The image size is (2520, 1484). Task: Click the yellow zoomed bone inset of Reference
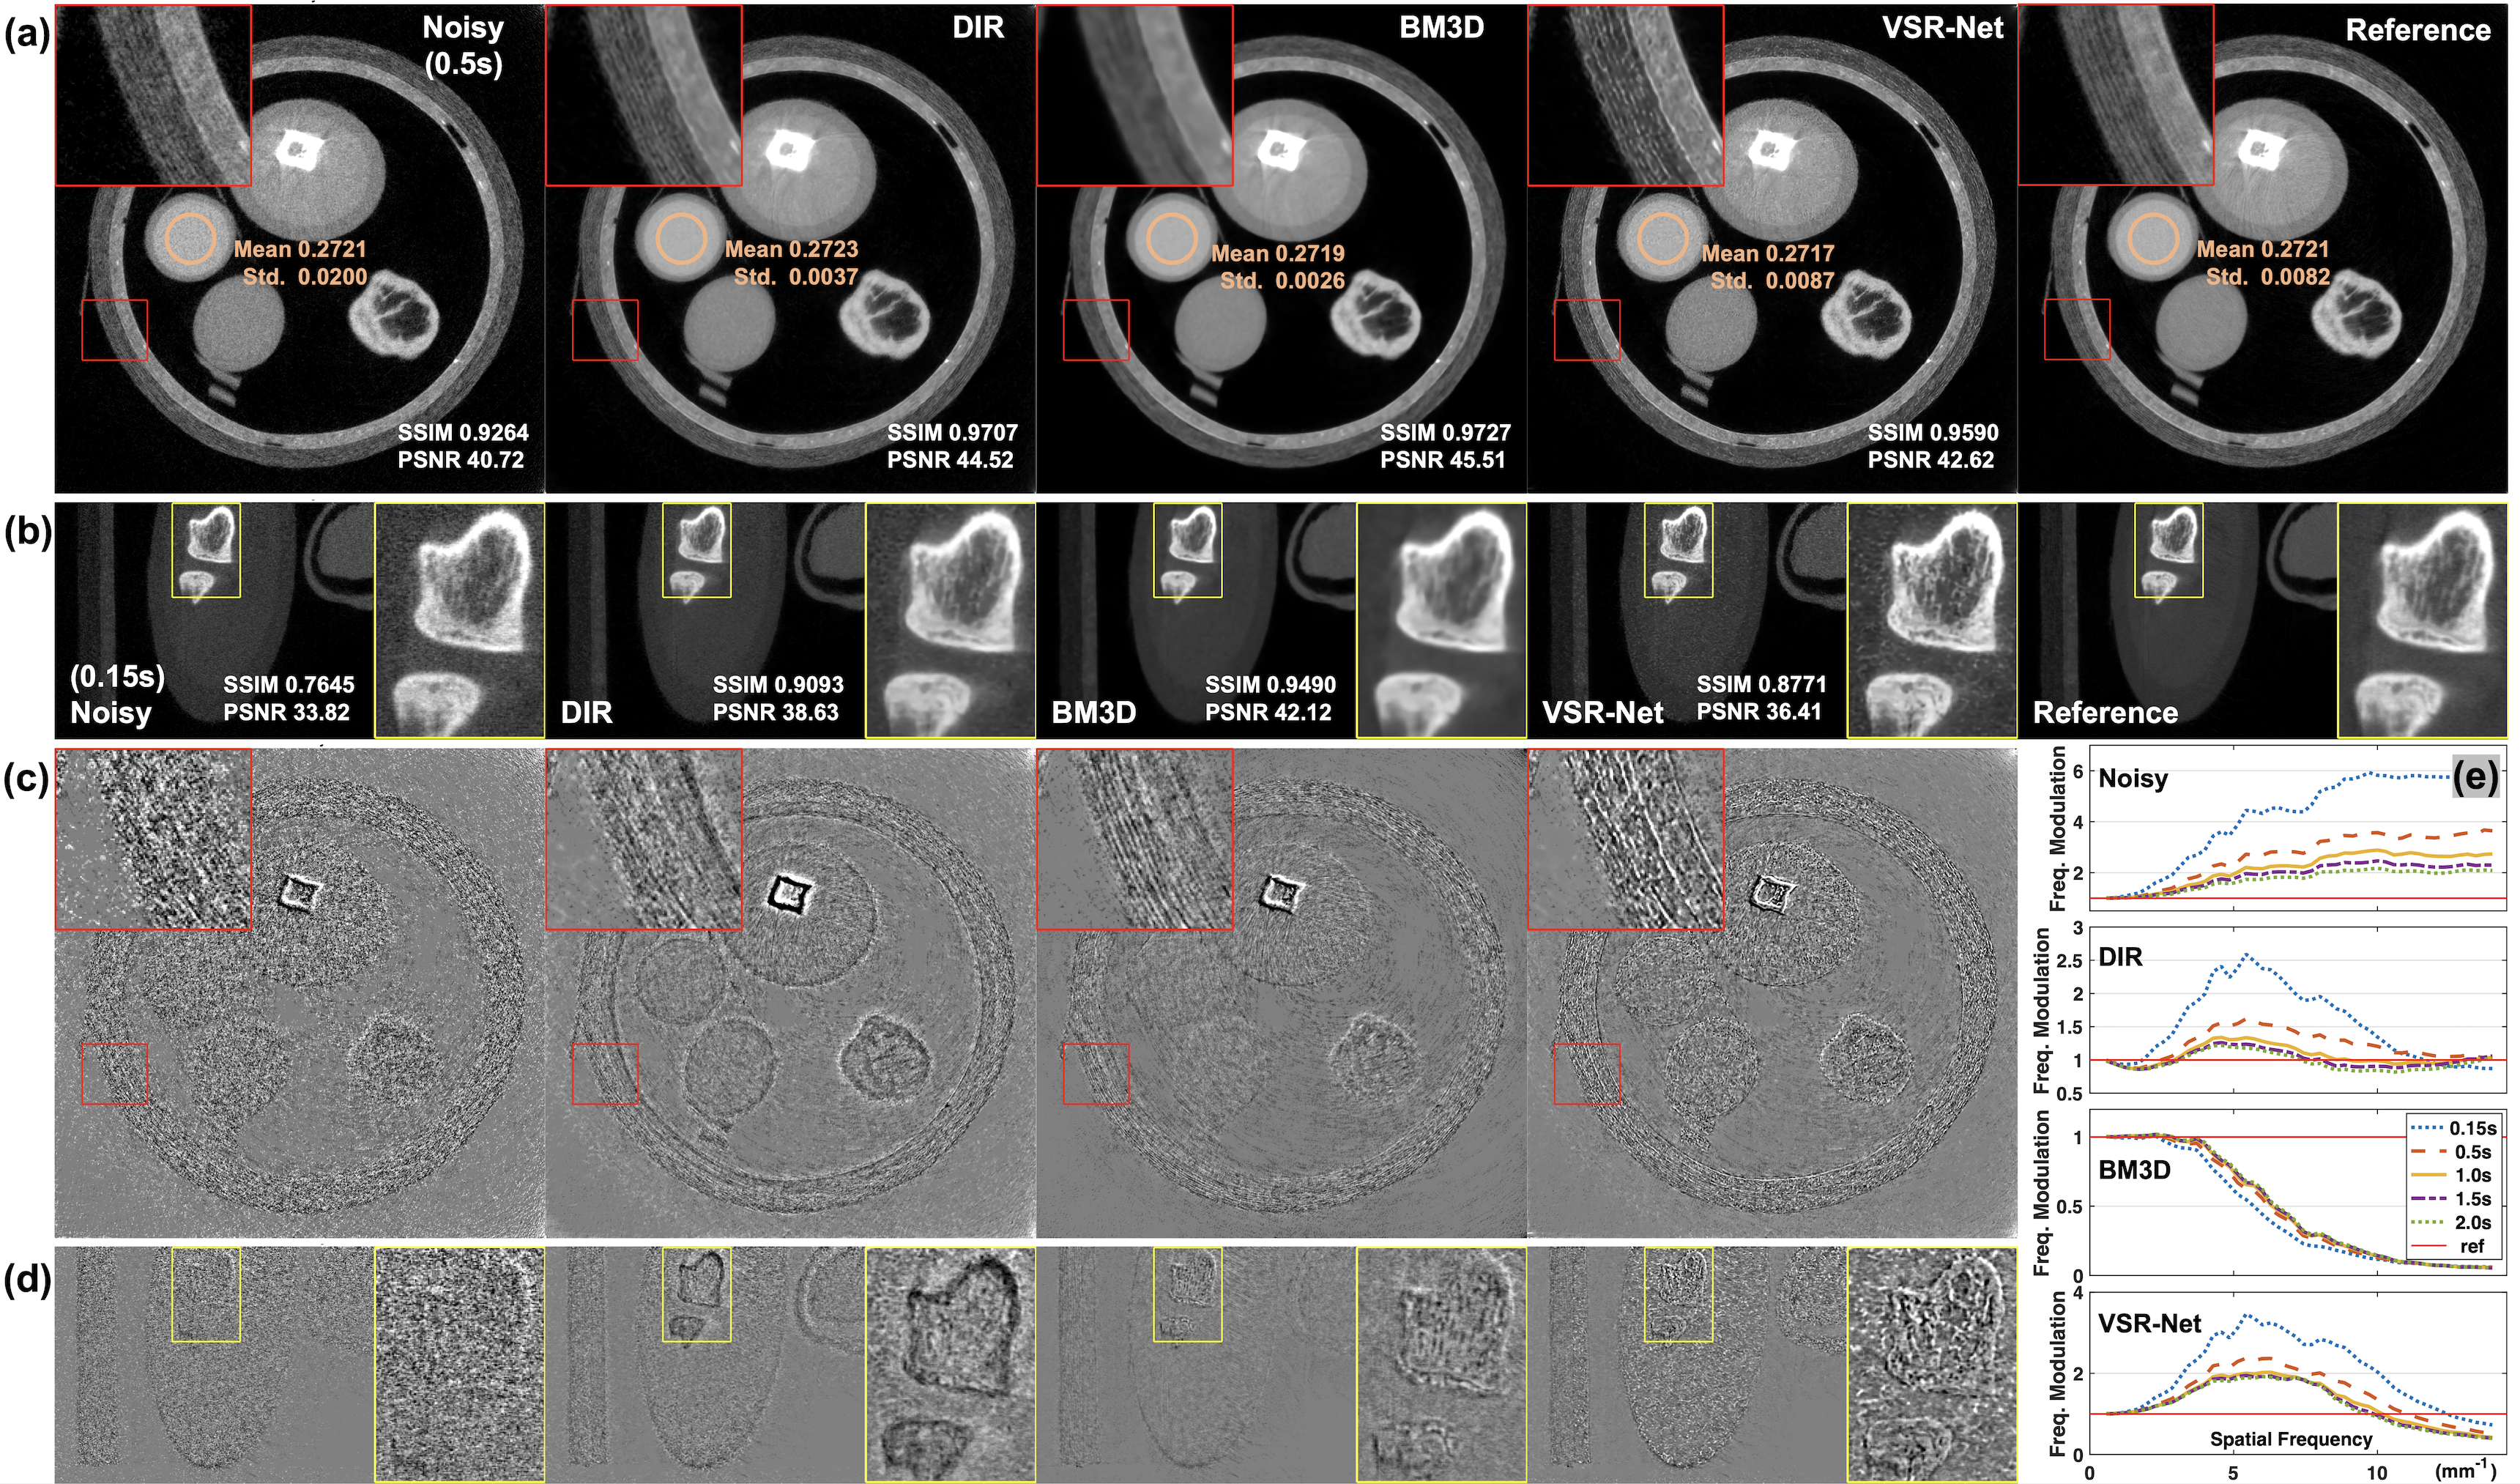coord(2421,620)
